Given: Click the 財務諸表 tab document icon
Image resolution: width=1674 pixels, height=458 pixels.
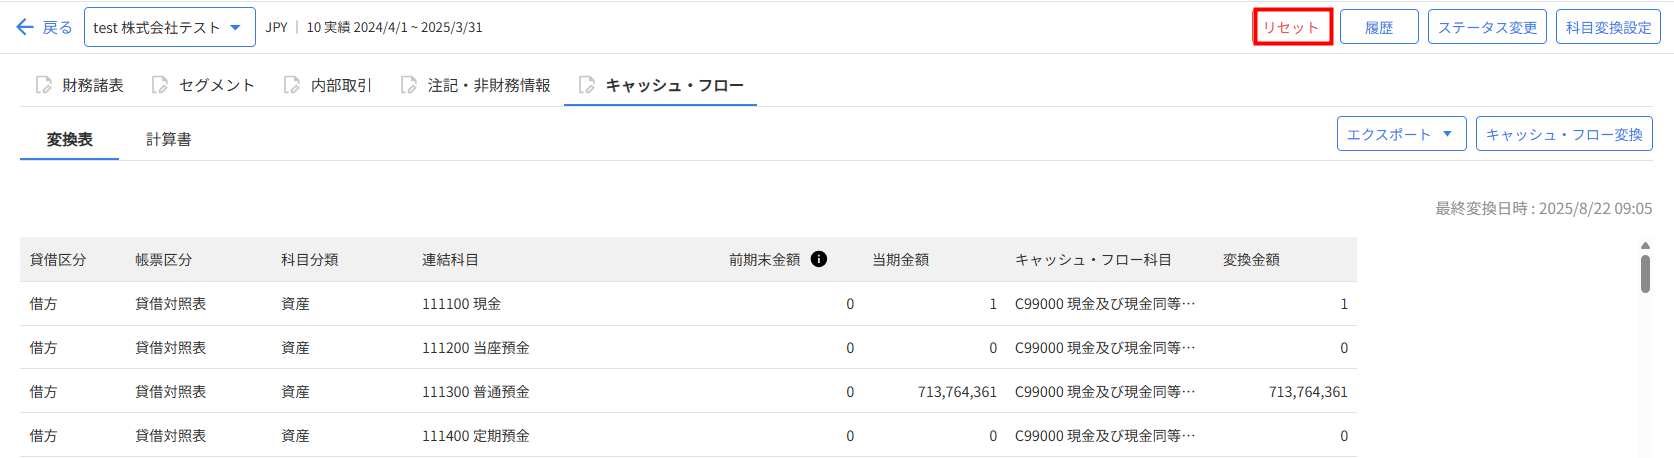Looking at the screenshot, I should [x=43, y=85].
